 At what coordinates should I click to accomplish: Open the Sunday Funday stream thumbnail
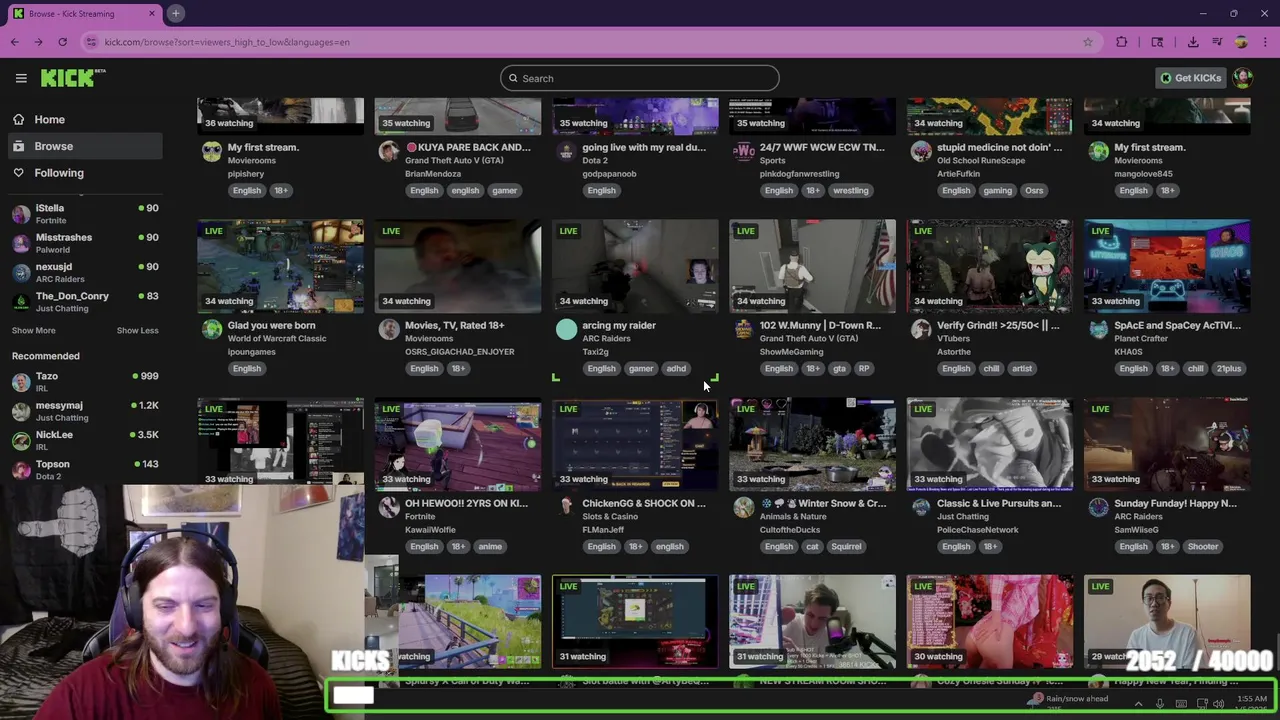tap(1167, 444)
